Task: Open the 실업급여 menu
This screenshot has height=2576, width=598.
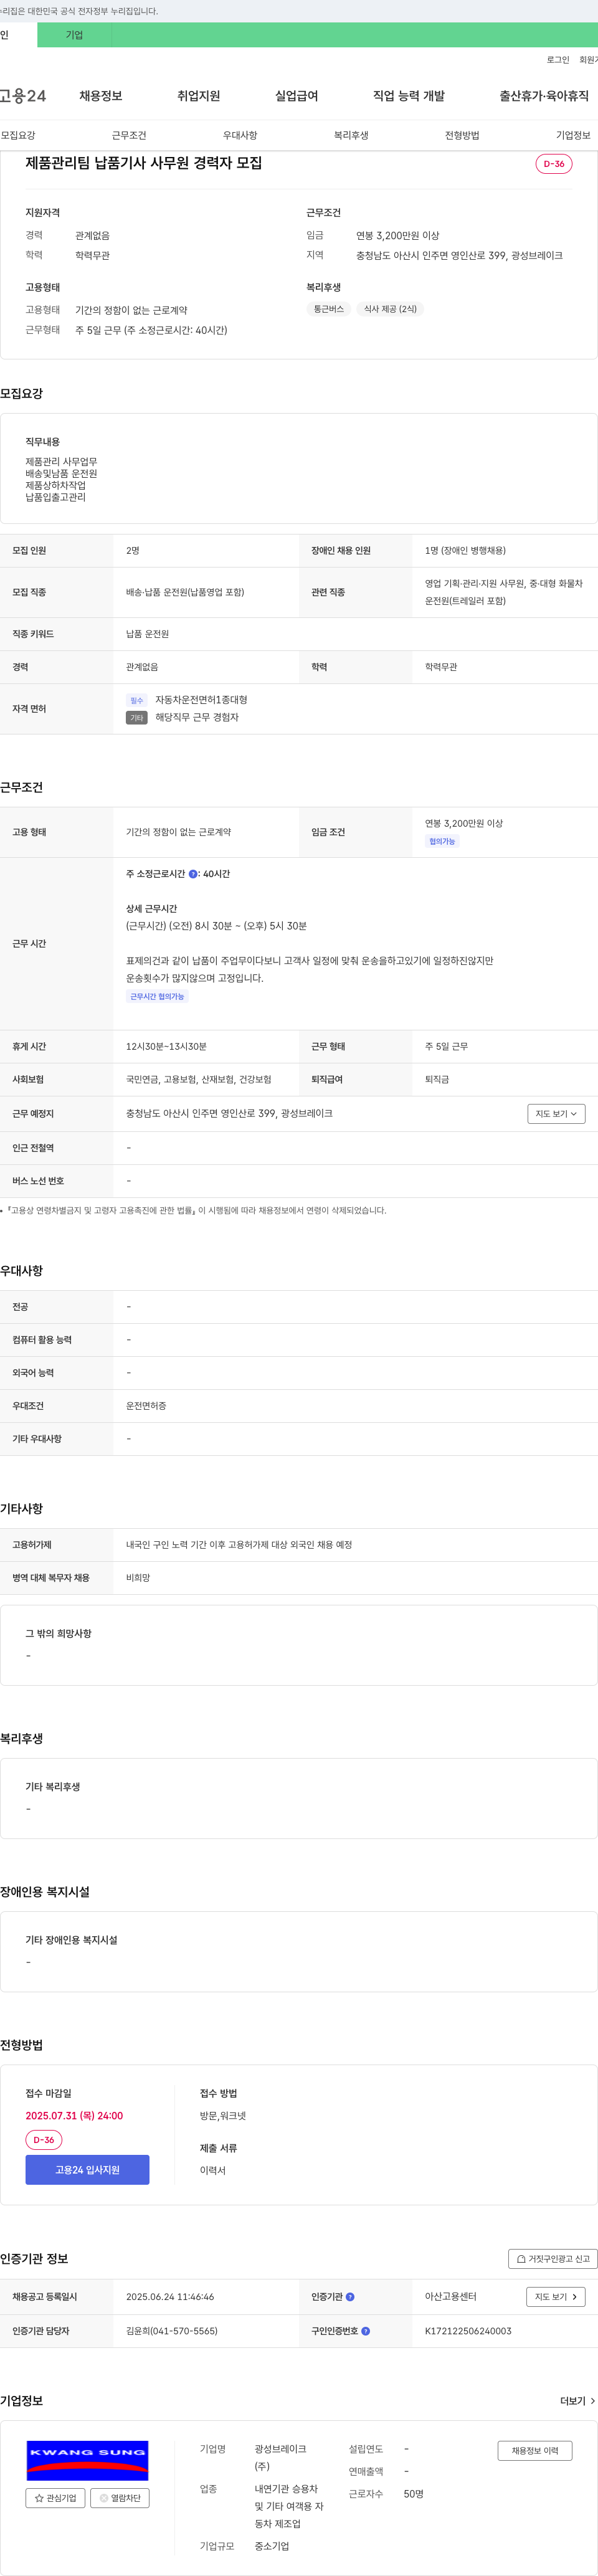Action: click(x=297, y=96)
